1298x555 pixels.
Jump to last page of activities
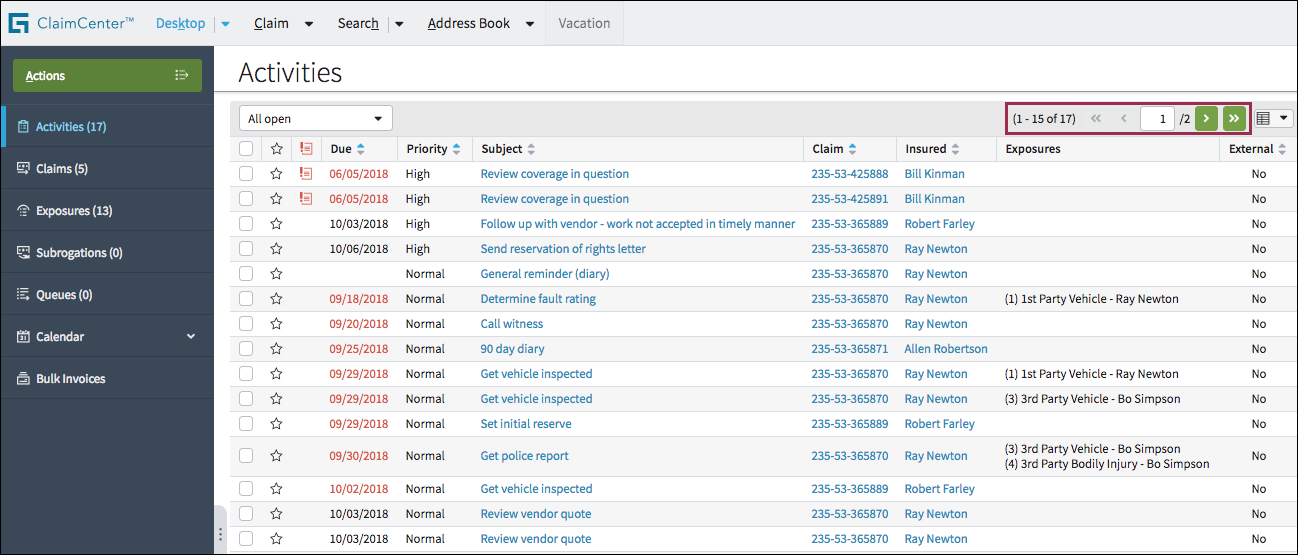1234,119
